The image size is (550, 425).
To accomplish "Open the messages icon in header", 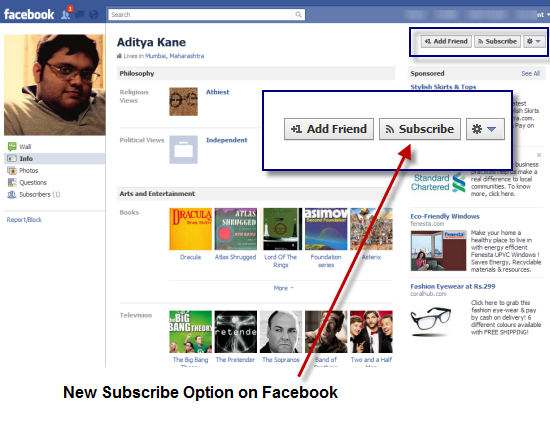I will 80,14.
